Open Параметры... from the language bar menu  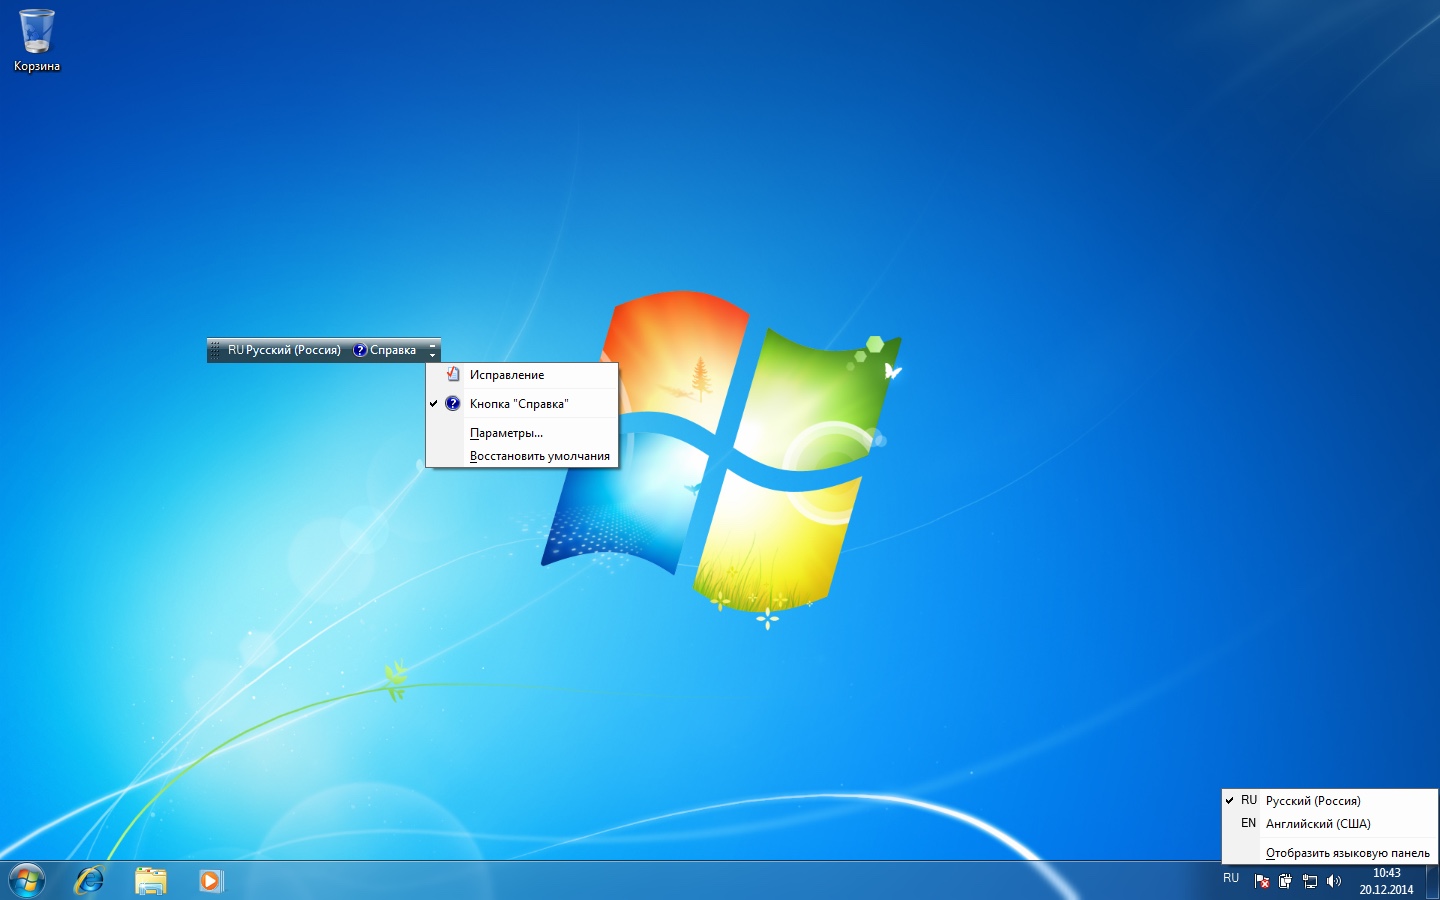522,433
